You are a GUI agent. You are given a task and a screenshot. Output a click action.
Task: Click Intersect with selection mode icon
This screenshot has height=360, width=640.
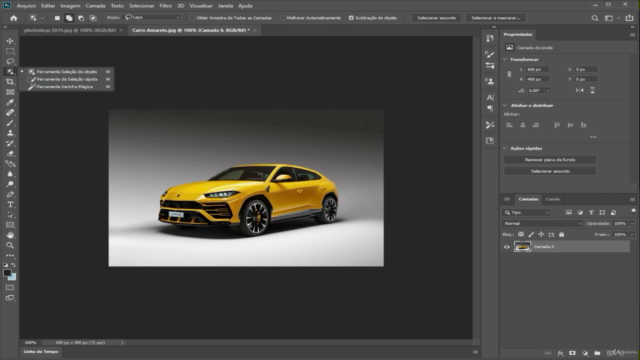coord(93,18)
